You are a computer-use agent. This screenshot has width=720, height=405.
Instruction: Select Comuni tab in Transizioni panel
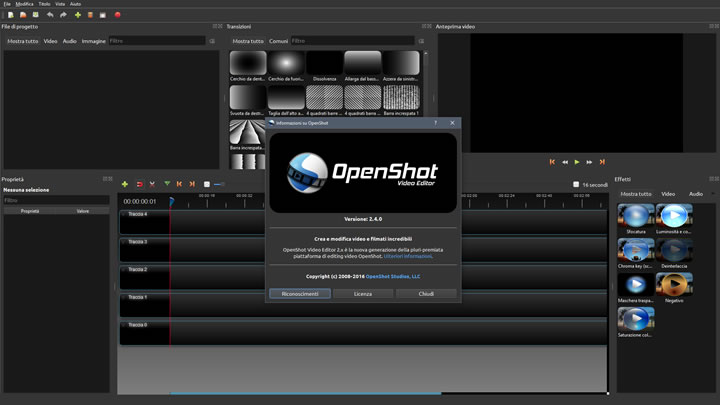(x=277, y=41)
